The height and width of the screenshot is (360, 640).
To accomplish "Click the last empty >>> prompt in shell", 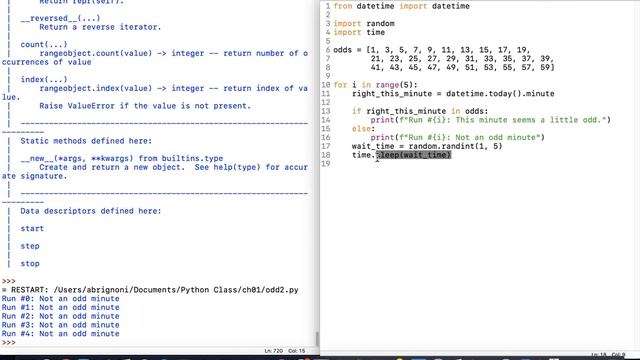I will 9,342.
